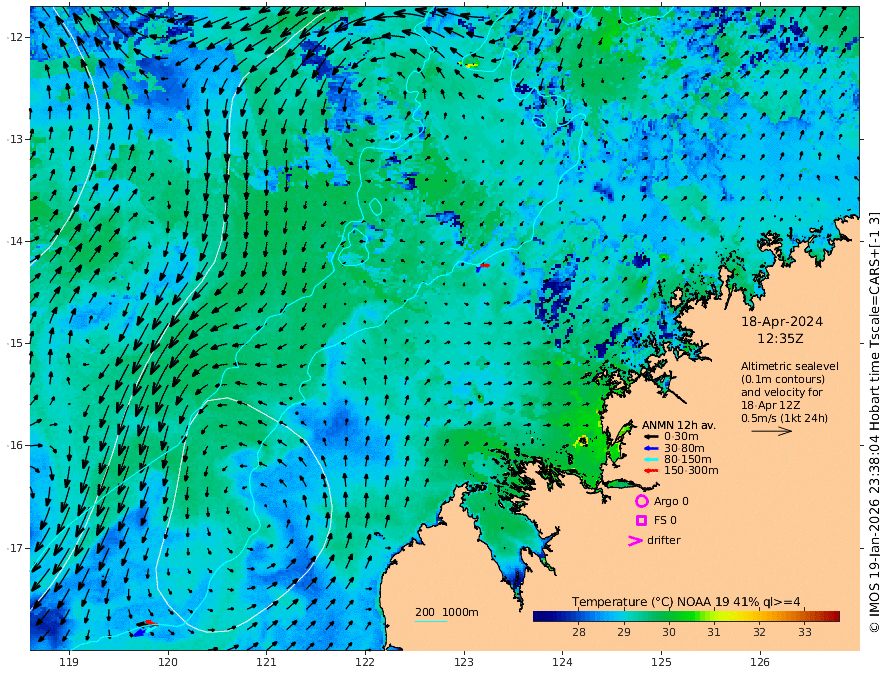Click the latitude axis label -13
Image resolution: width=880 pixels, height=680 pixels.
click(x=15, y=139)
